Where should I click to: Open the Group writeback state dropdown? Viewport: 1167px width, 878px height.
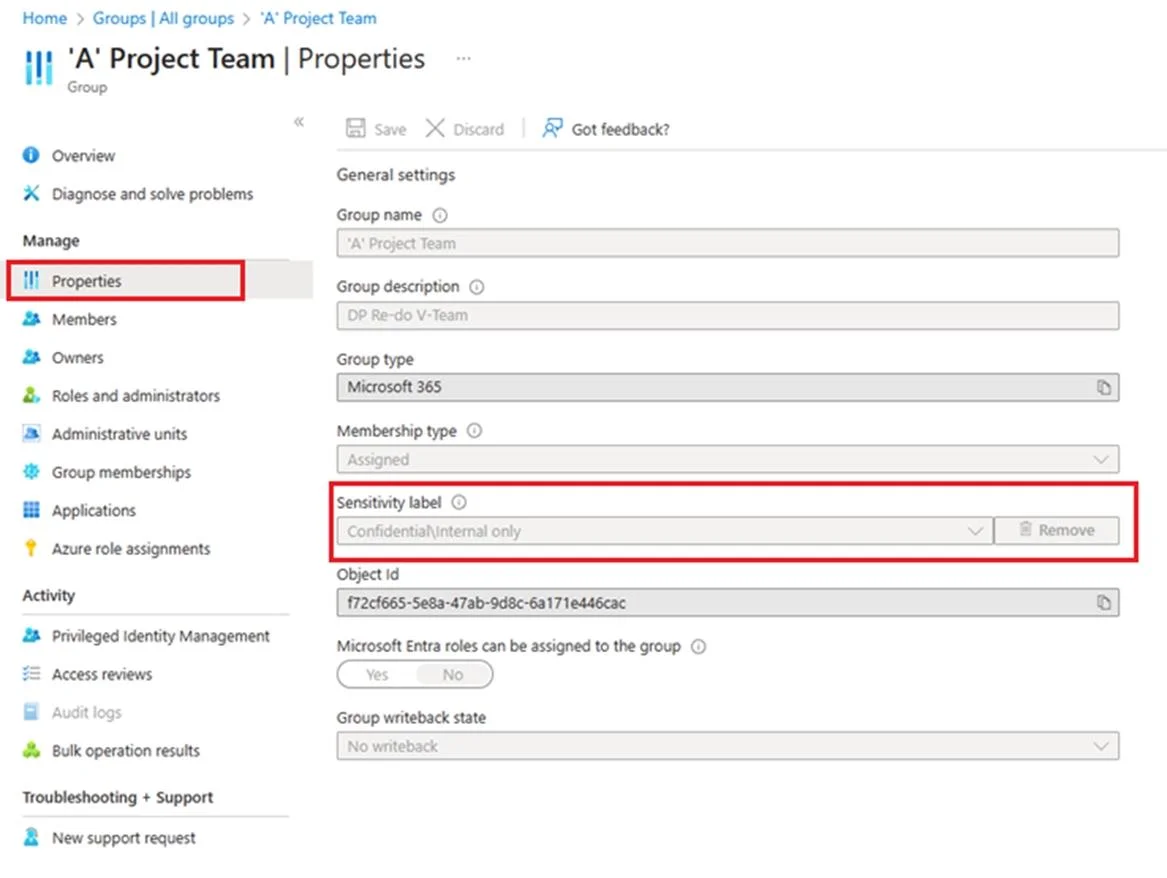[727, 746]
